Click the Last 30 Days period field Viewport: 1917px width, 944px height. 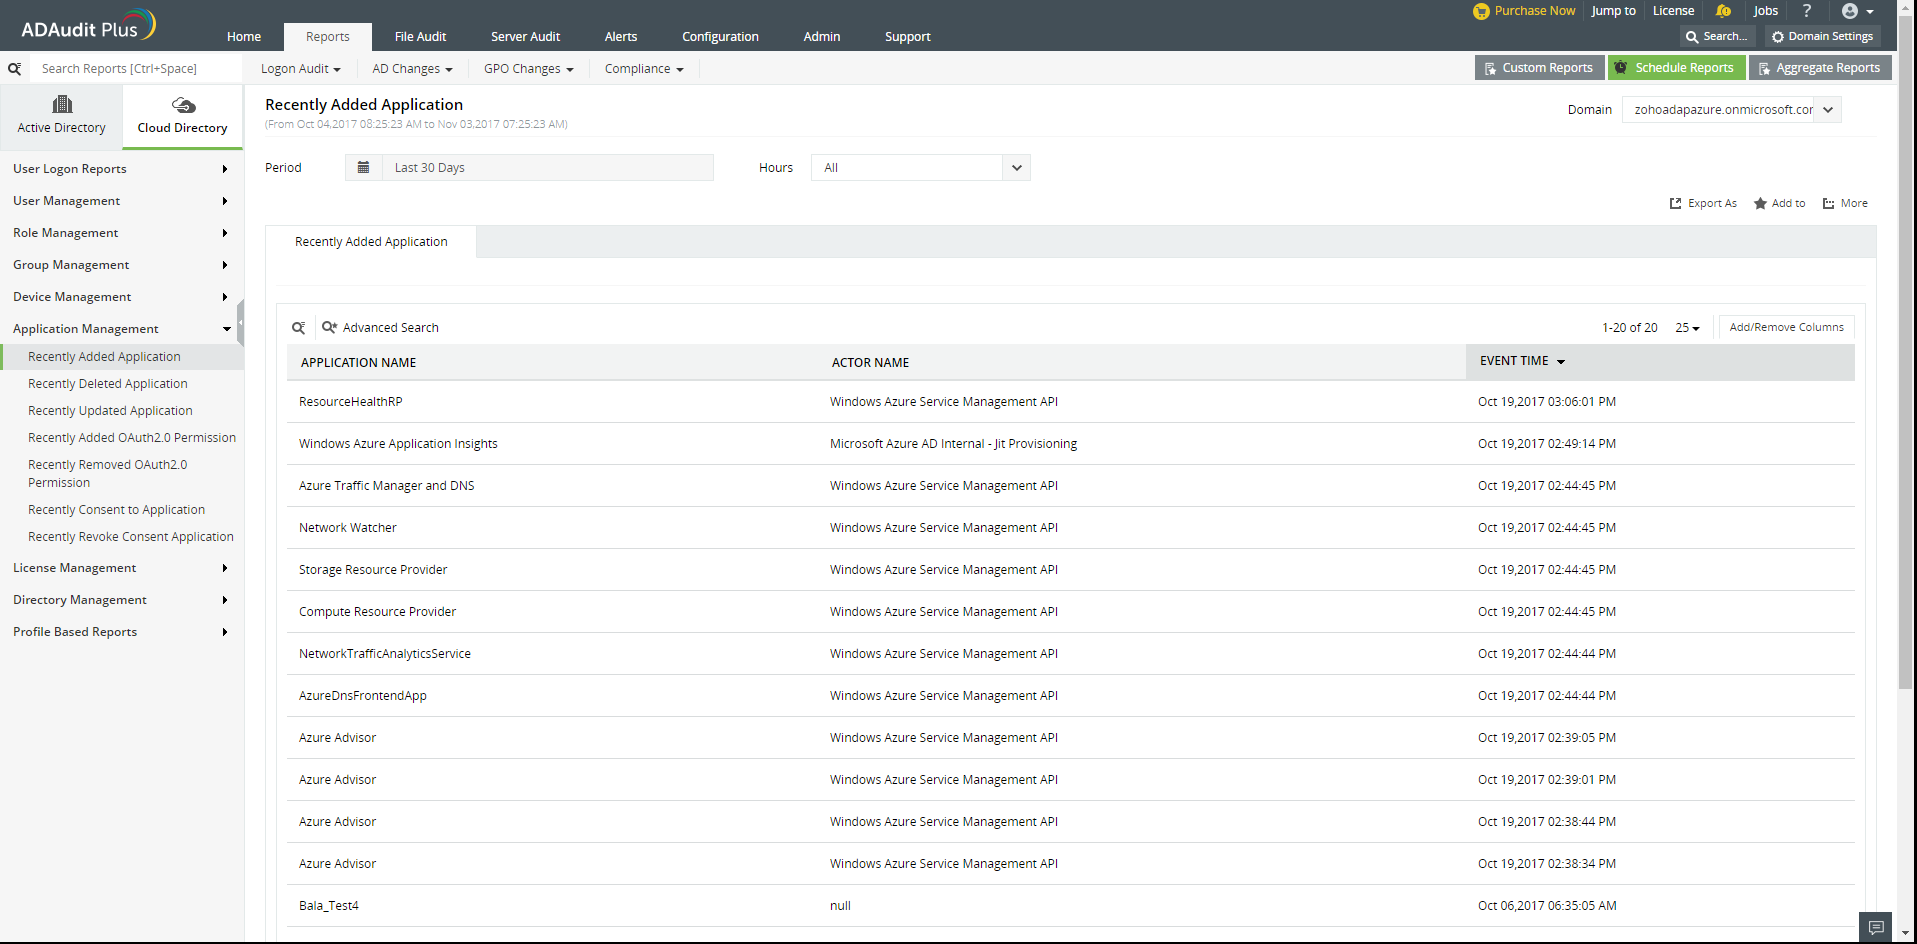point(548,168)
